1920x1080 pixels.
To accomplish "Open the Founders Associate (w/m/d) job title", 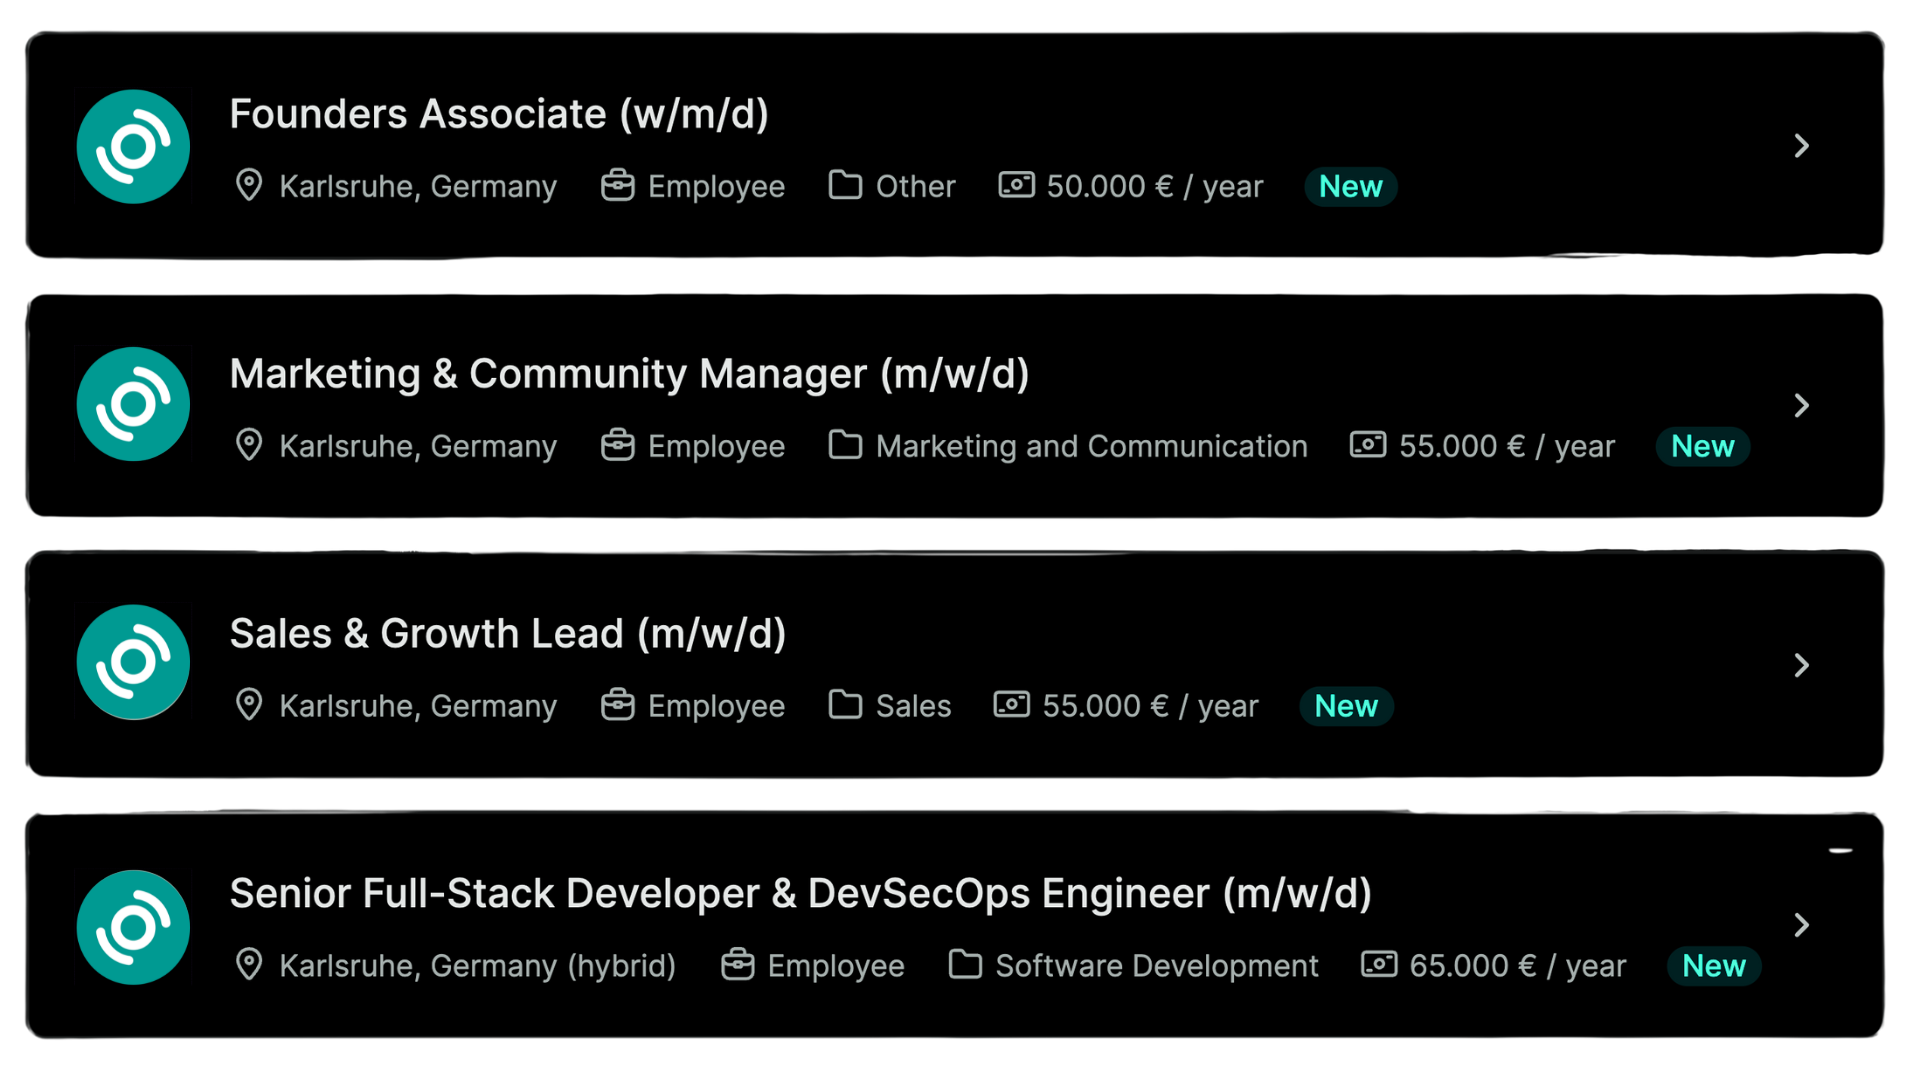I will coord(499,114).
